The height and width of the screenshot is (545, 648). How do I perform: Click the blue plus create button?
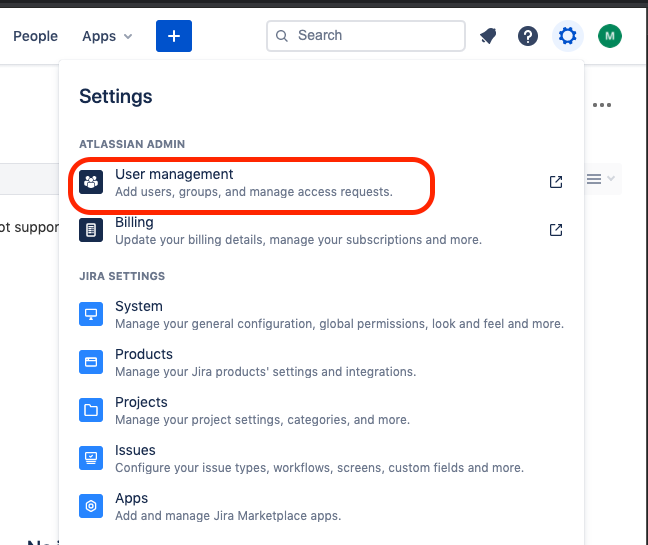pos(174,36)
